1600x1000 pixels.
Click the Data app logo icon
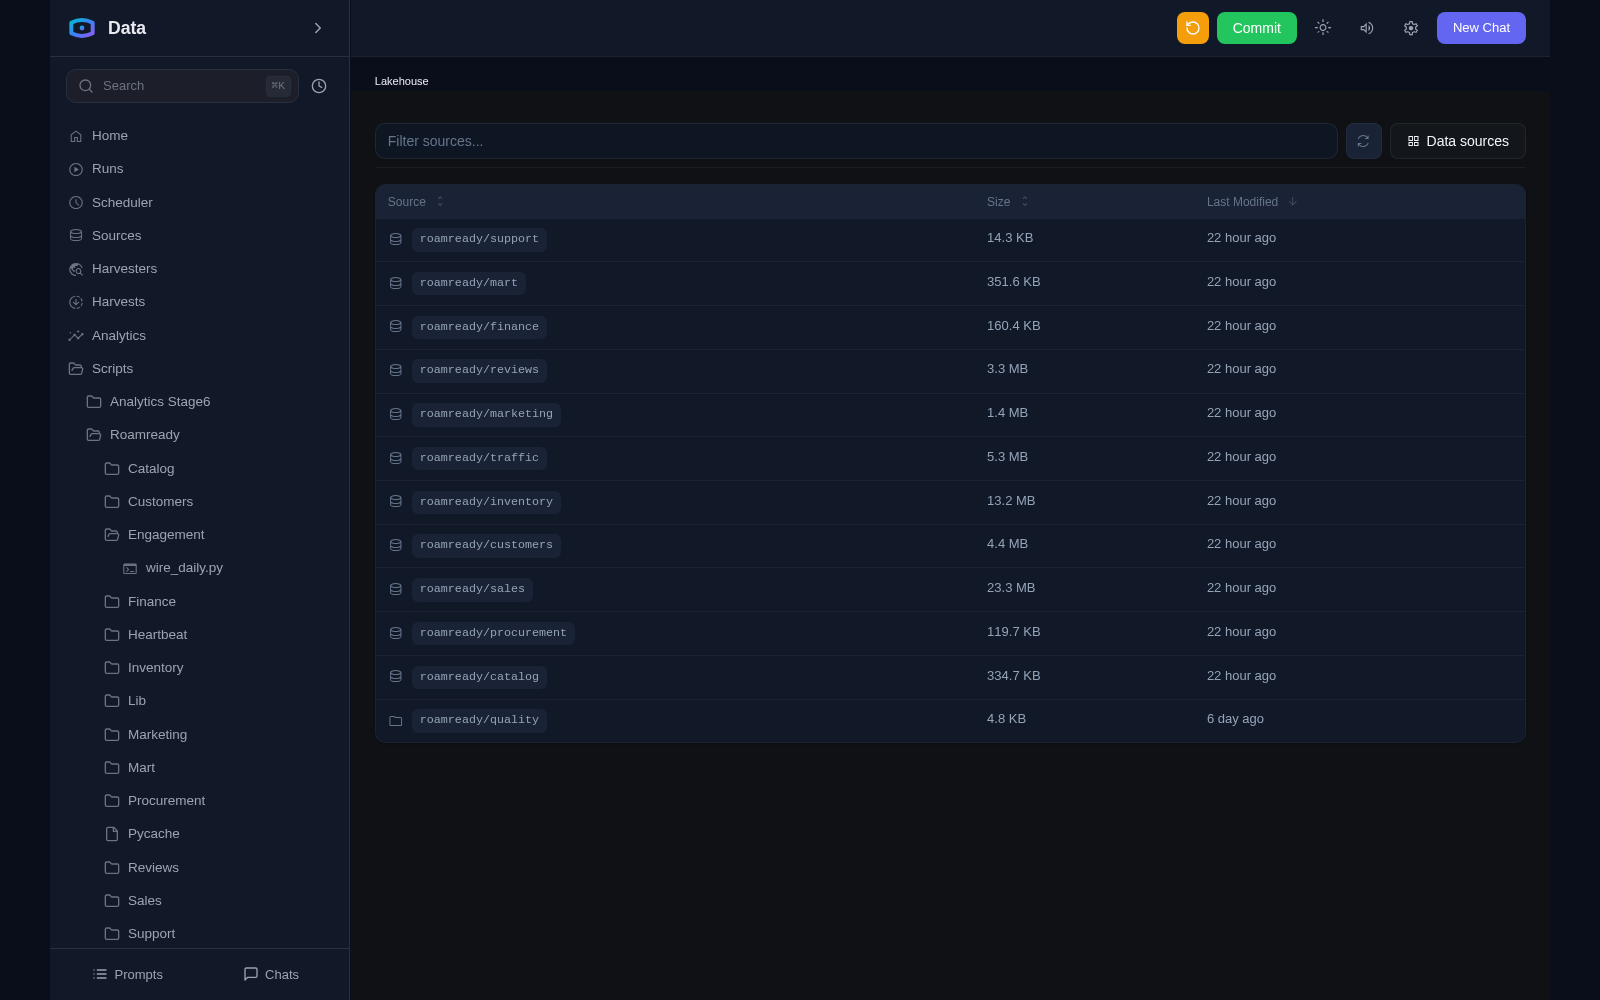coord(82,28)
